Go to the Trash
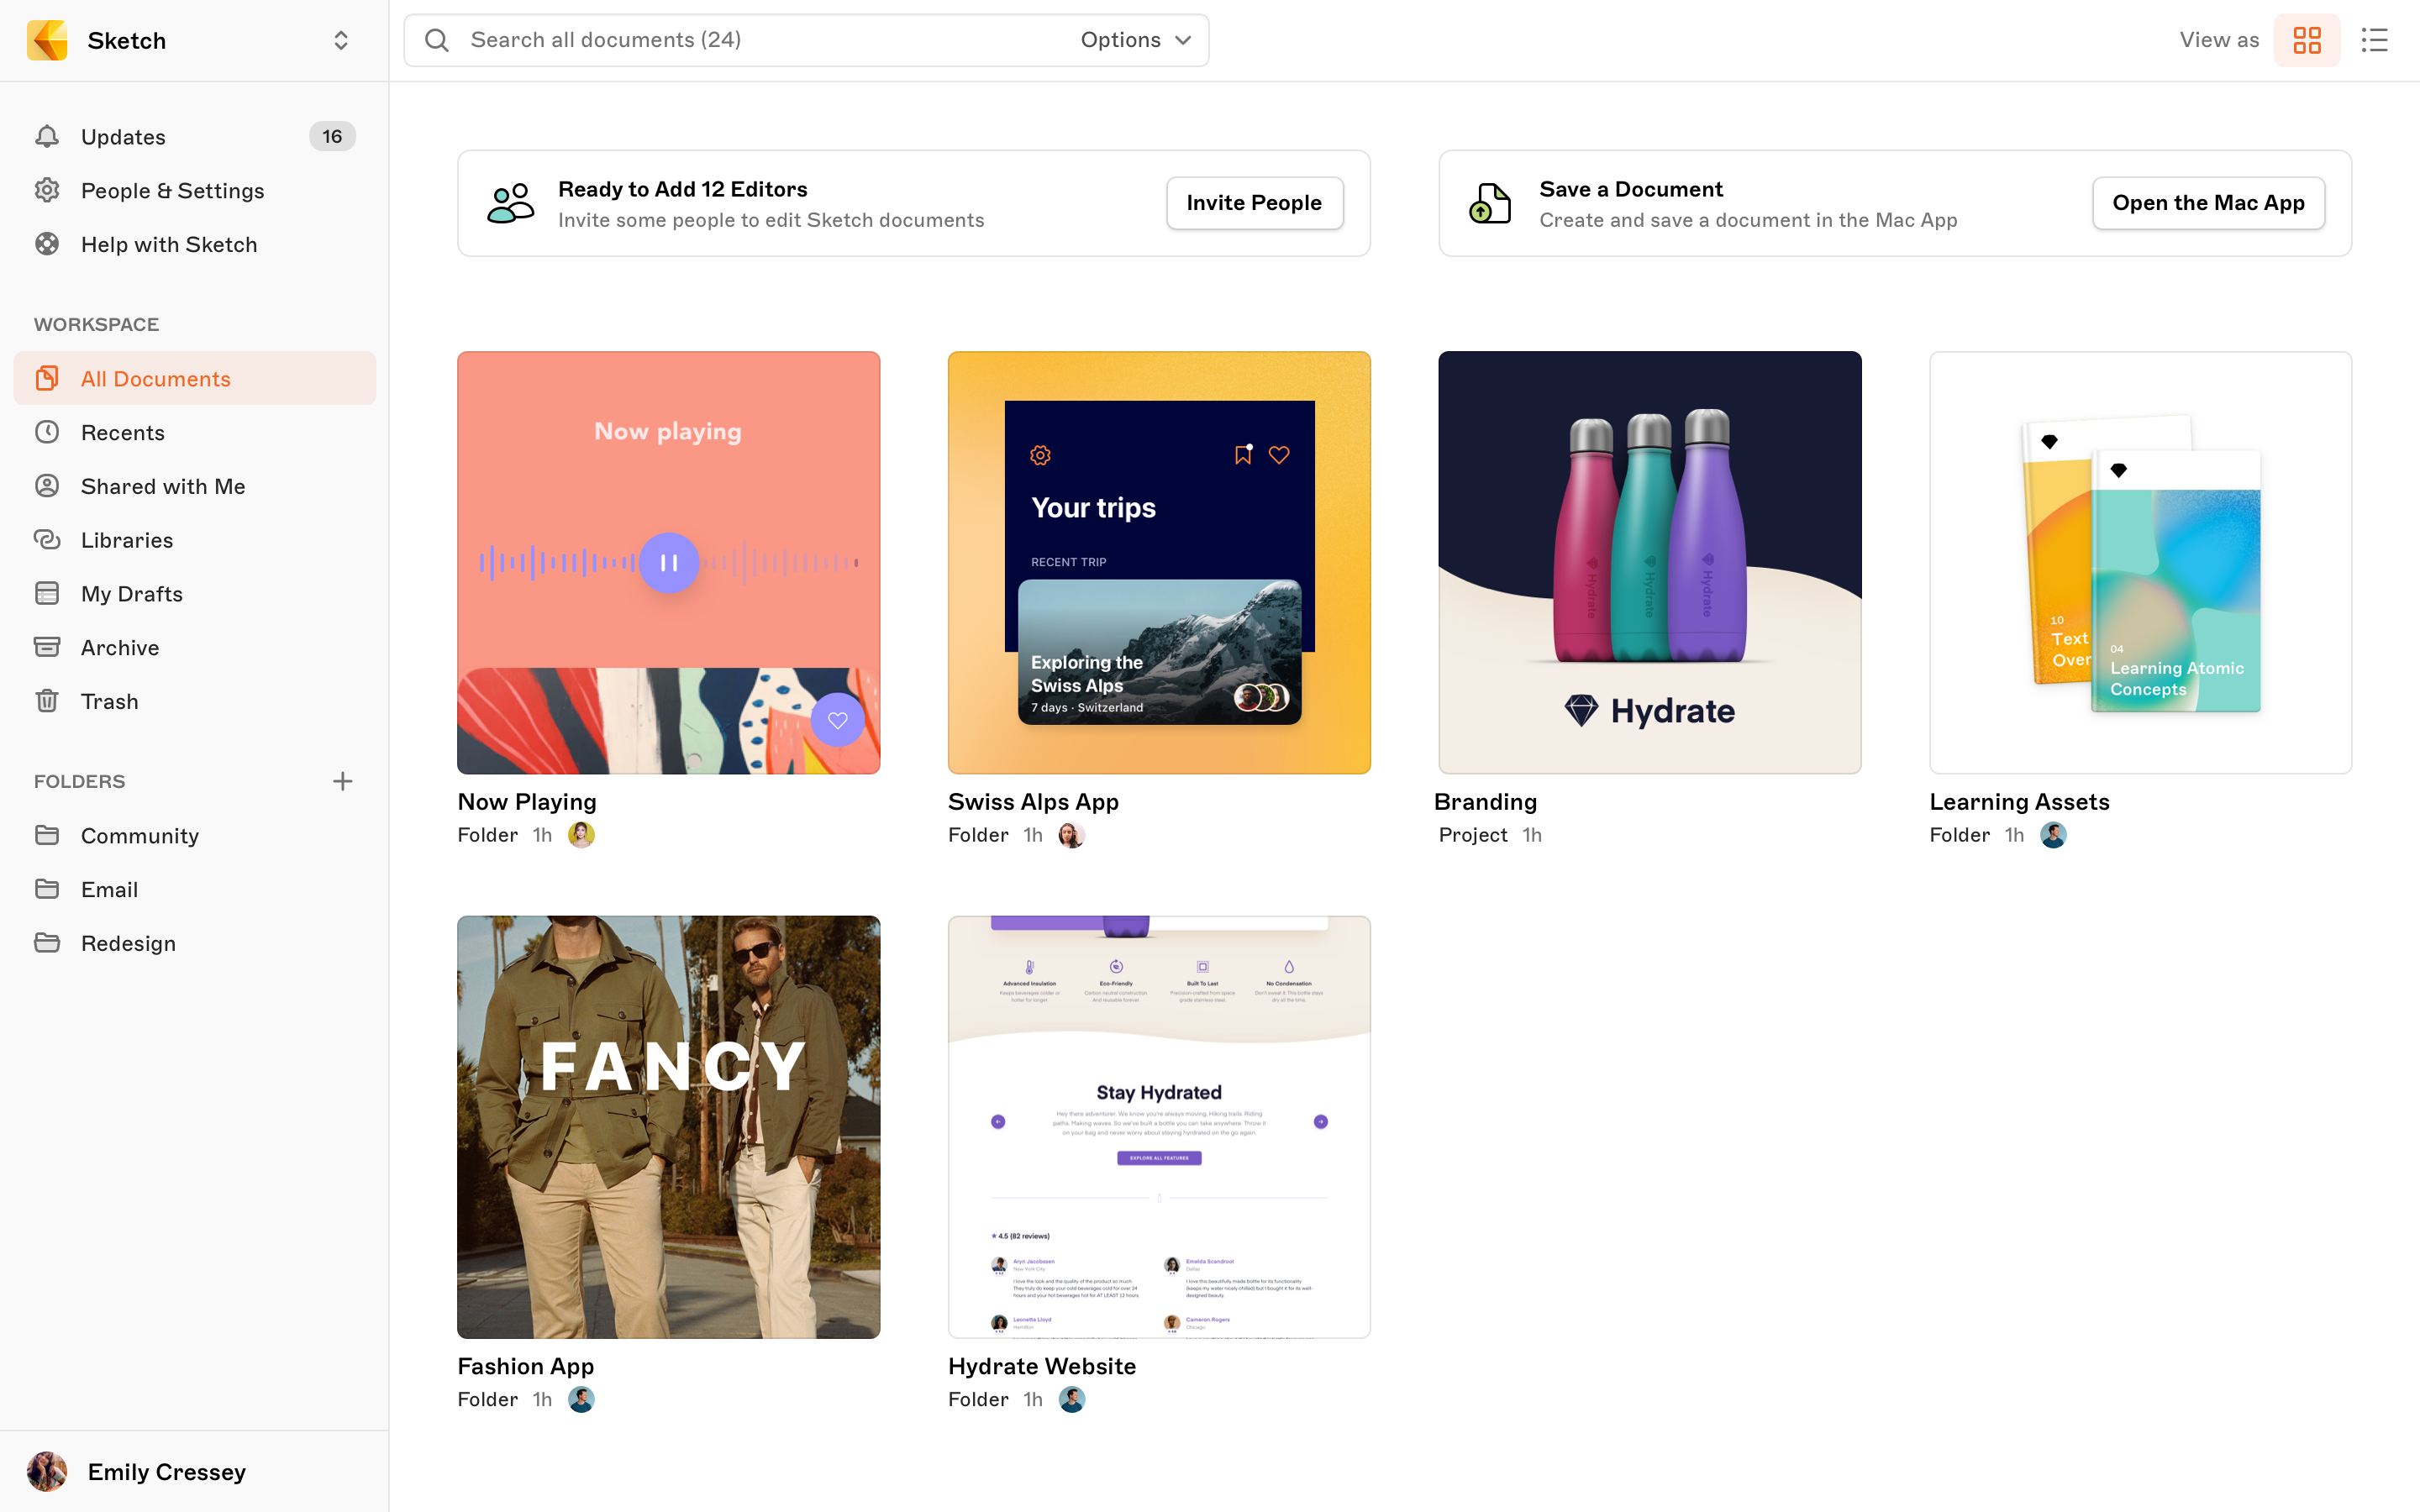Viewport: 2420px width, 1512px height. pyautogui.click(x=110, y=701)
